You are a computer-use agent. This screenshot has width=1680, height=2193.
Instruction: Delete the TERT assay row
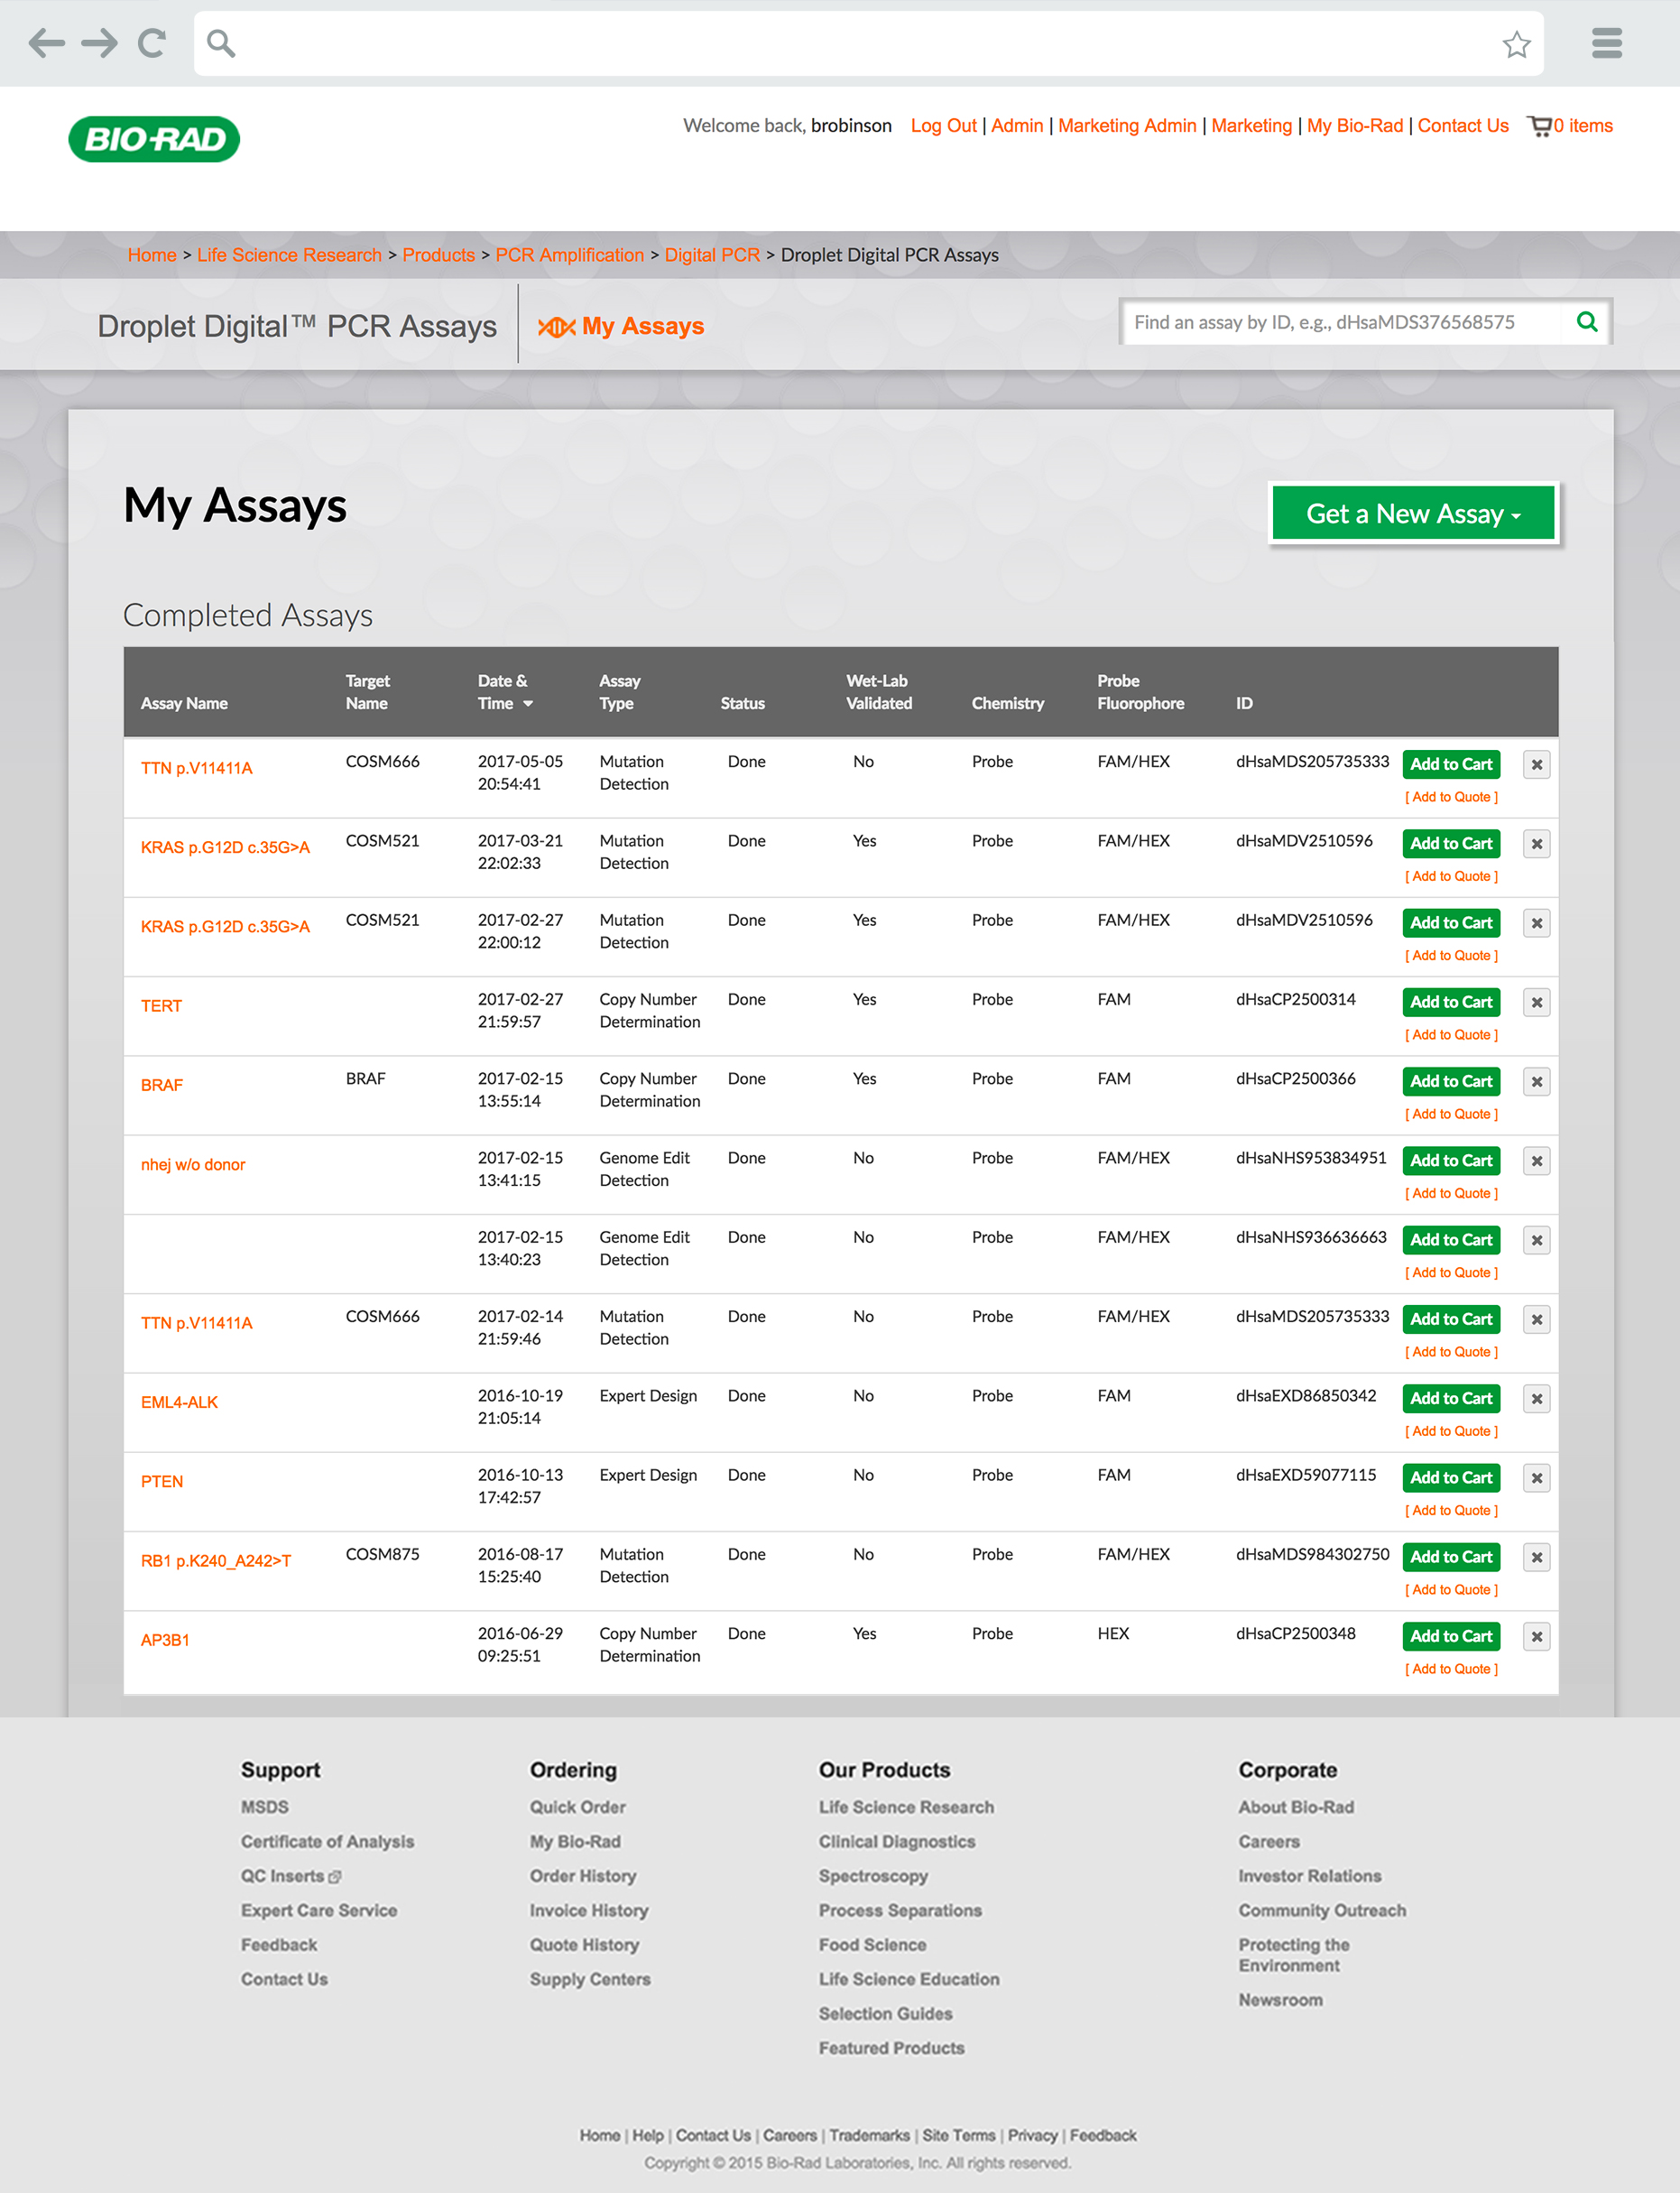[x=1536, y=1002]
